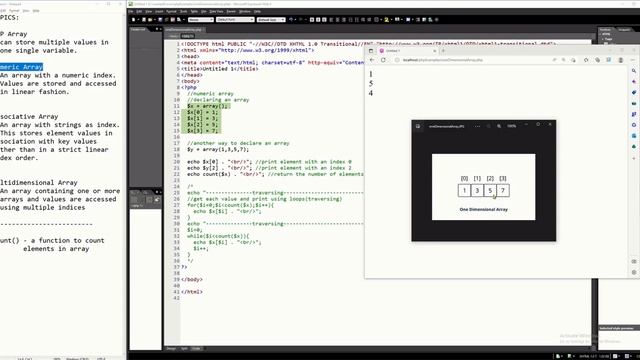Click highlighted "meric Array" text in Notepad
The image size is (640, 360).
(21, 67)
